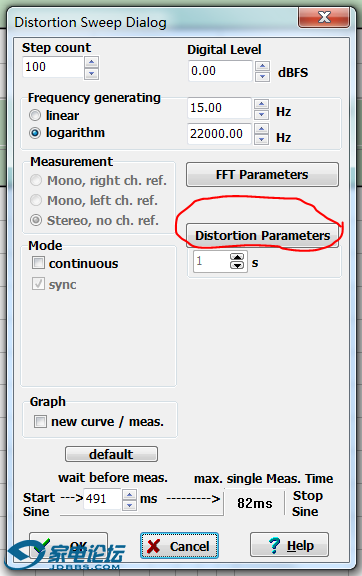The image size is (362, 576).
Task: Decrease wait before meas. milliseconds
Action: pos(129,505)
